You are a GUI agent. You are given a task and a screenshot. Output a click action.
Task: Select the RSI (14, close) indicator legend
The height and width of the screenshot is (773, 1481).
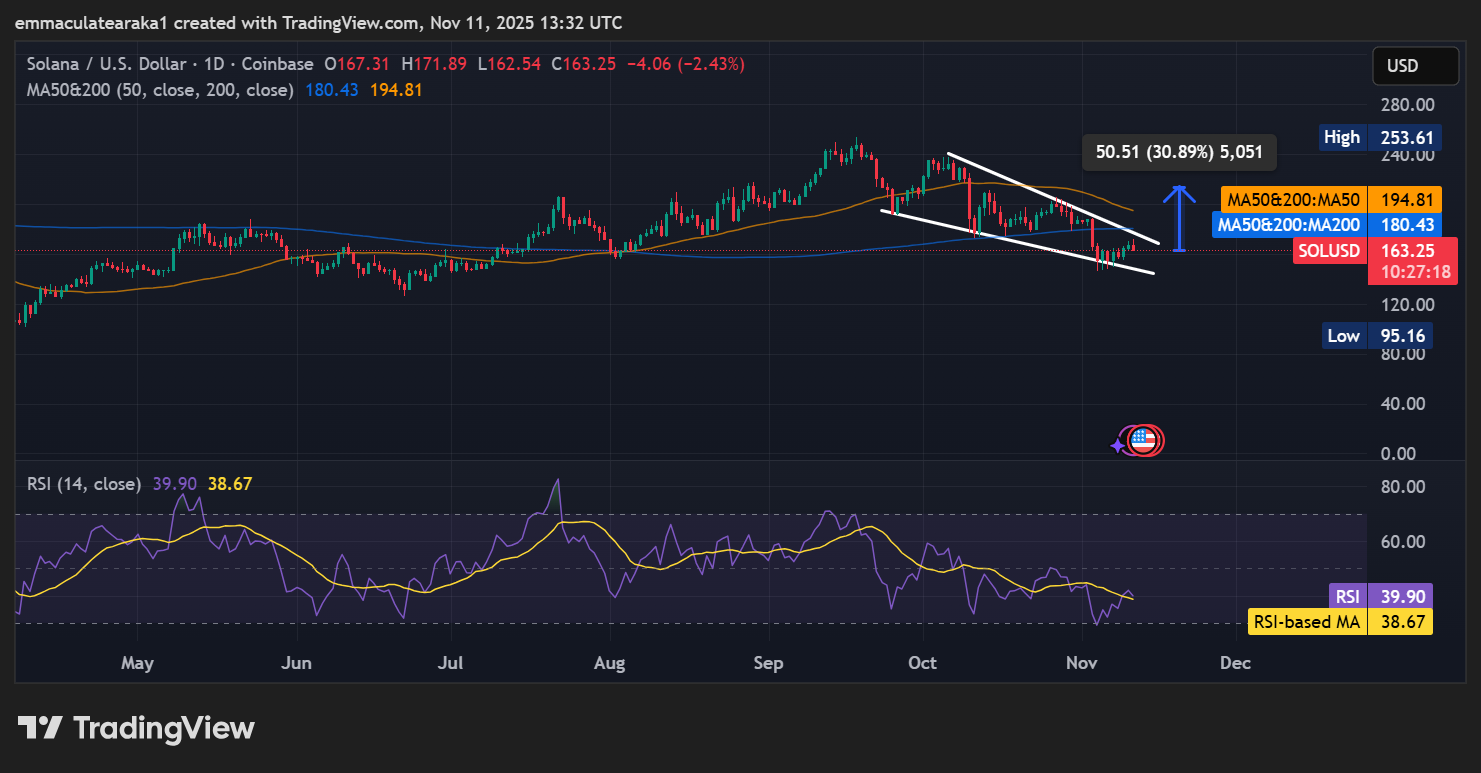click(84, 484)
